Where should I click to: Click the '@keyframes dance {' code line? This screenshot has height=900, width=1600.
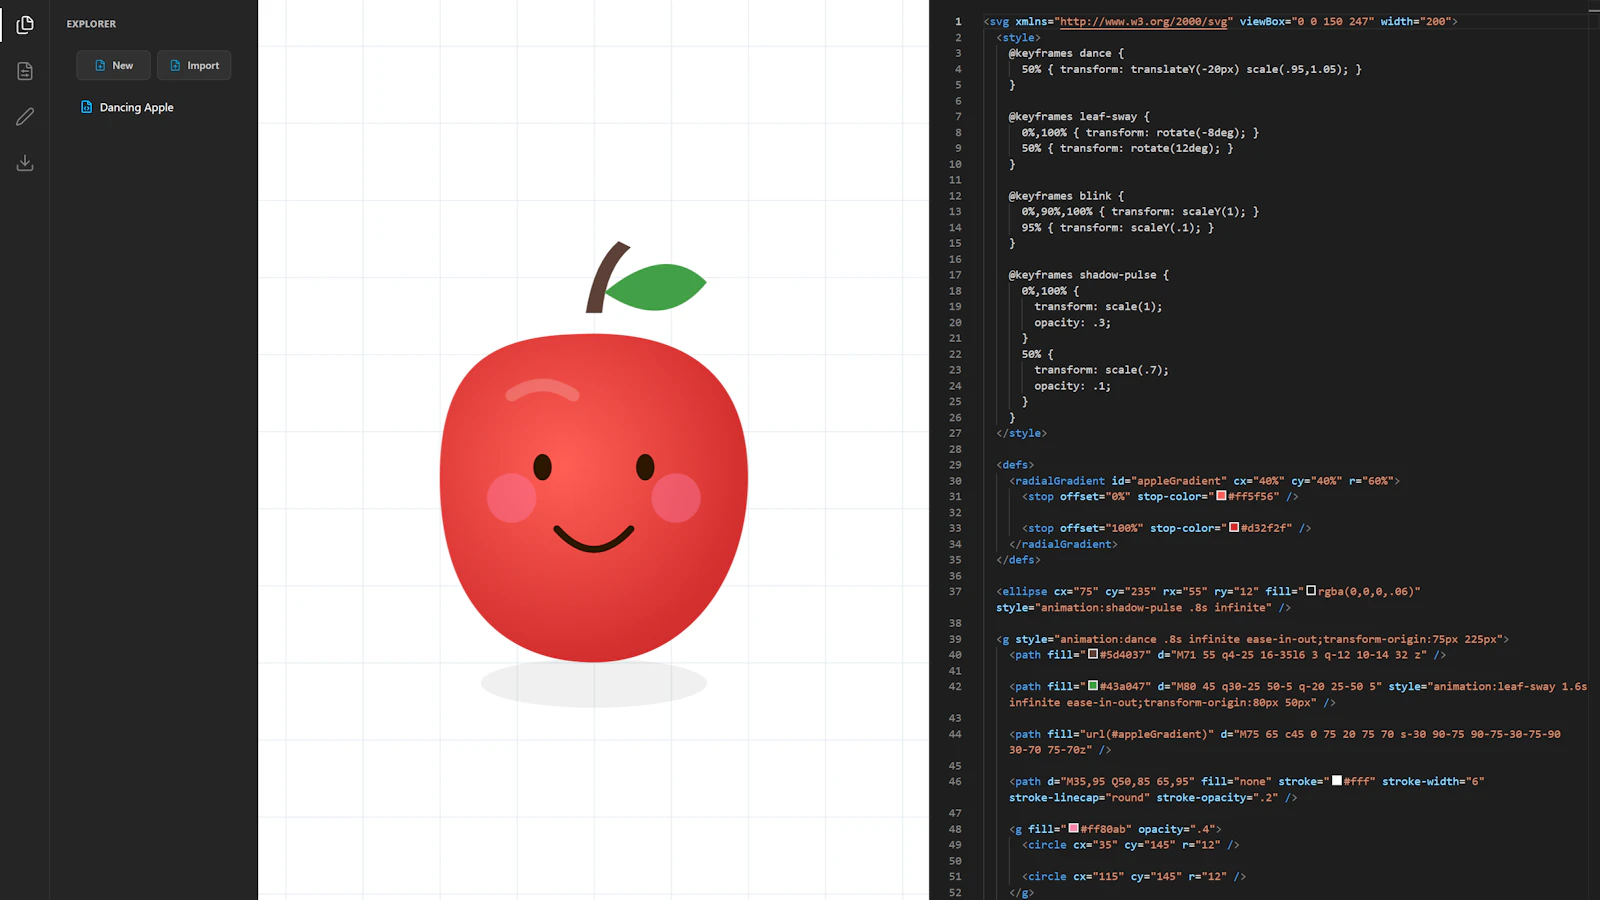click(x=1066, y=53)
